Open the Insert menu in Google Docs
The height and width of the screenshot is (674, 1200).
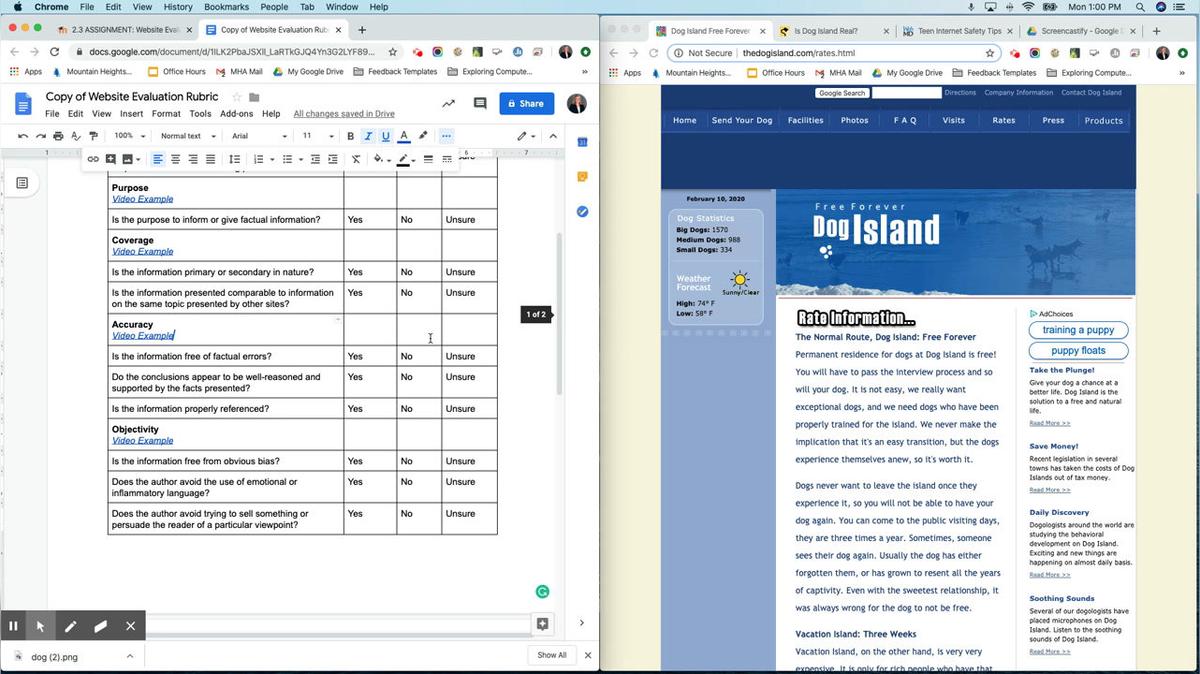tap(131, 114)
